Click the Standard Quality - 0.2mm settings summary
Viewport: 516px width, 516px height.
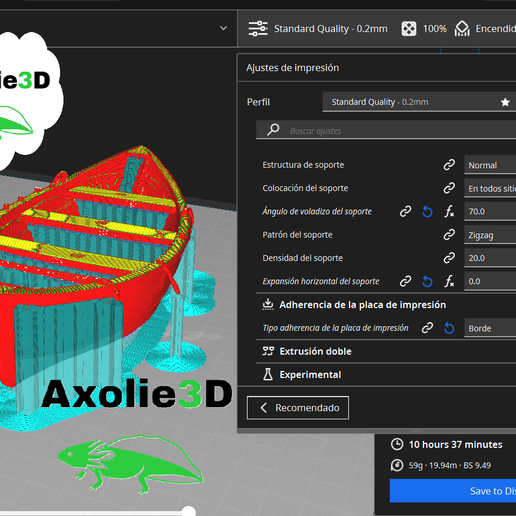[x=330, y=29]
